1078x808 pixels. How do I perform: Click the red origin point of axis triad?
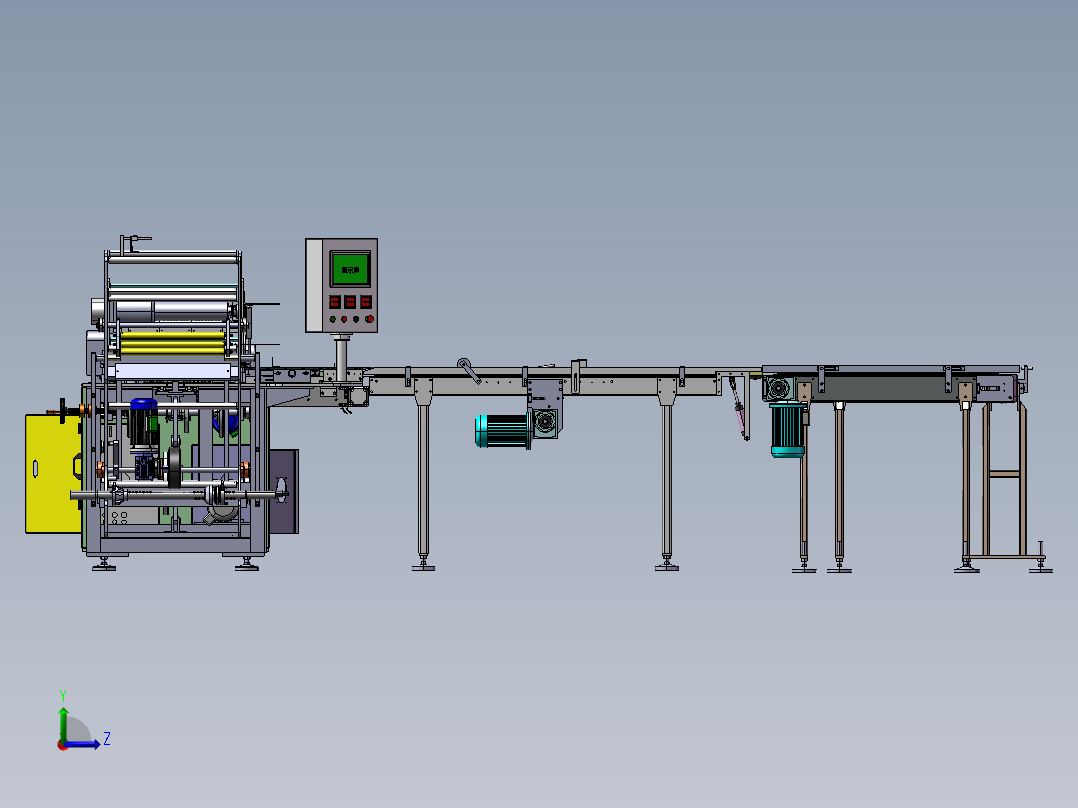coord(62,744)
